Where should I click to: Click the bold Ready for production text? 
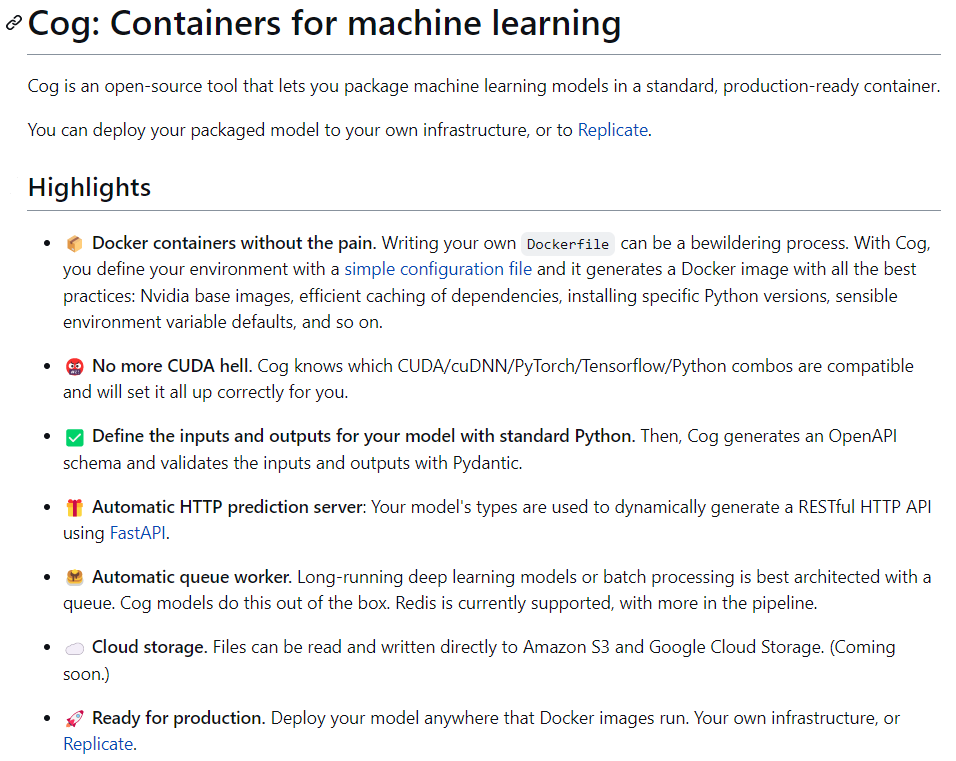178,719
